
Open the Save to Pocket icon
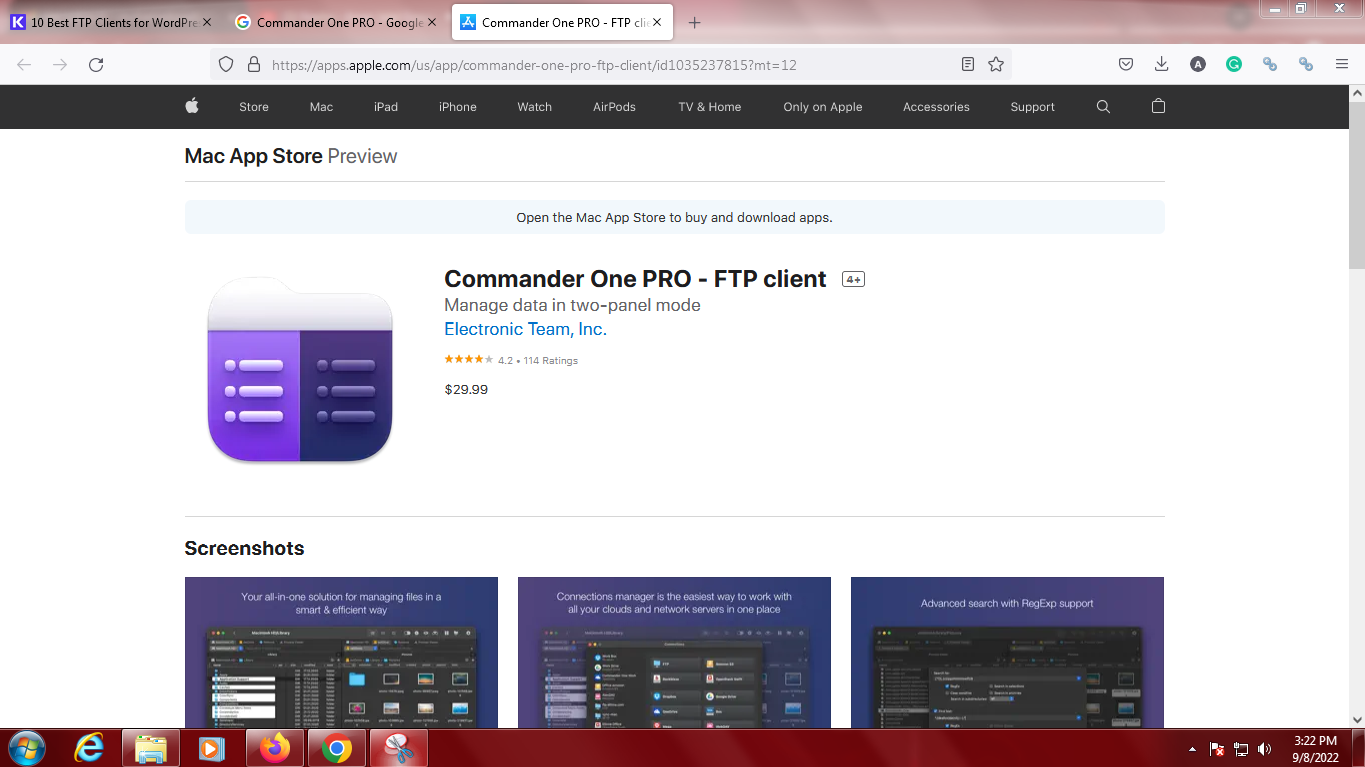click(x=1126, y=64)
